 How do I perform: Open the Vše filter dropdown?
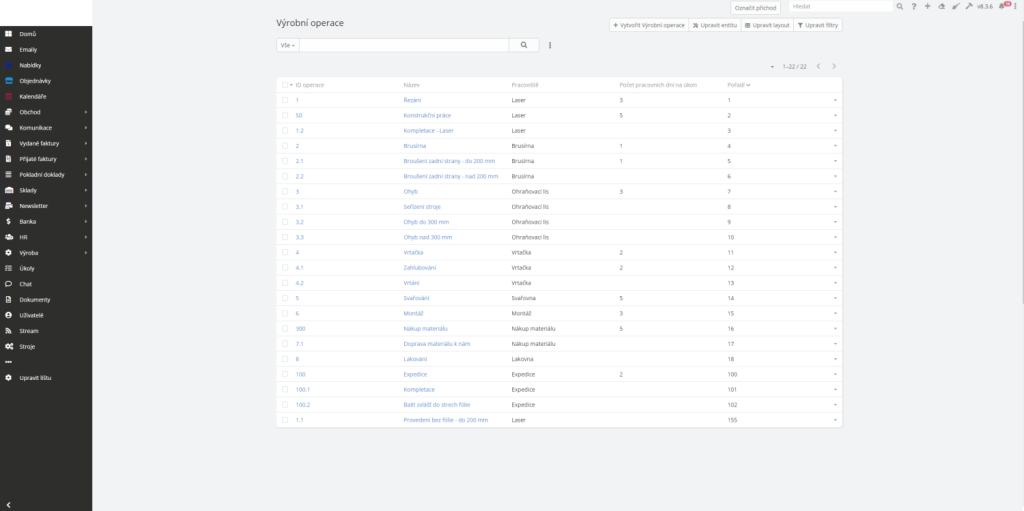coord(287,45)
